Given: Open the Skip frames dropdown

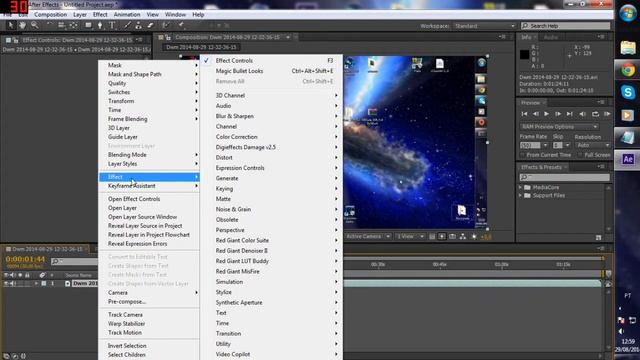Looking at the screenshot, I should (567, 145).
